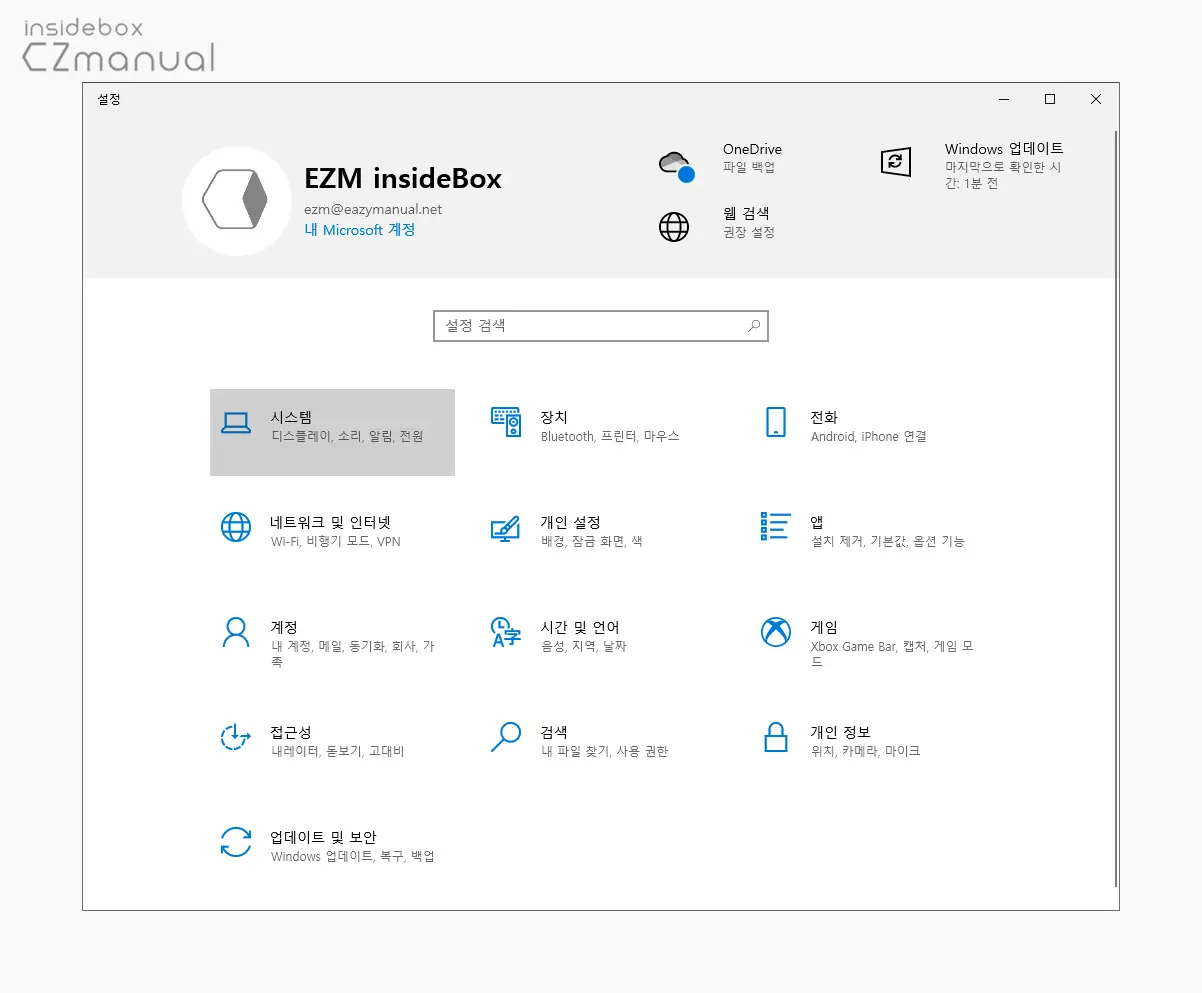Viewport: 1202px width, 993px height.
Task: Click the 웹 검색 globe icon
Action: (674, 227)
